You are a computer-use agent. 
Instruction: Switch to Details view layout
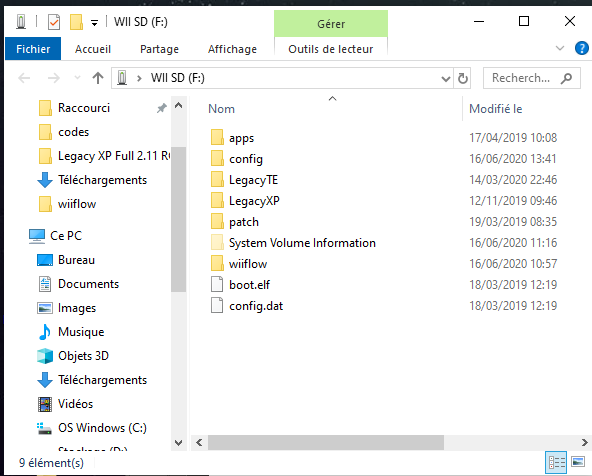(x=557, y=462)
